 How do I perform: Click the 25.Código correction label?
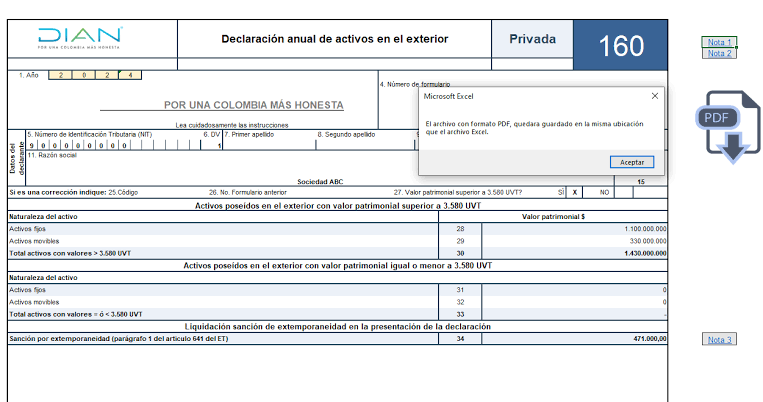tap(123, 193)
